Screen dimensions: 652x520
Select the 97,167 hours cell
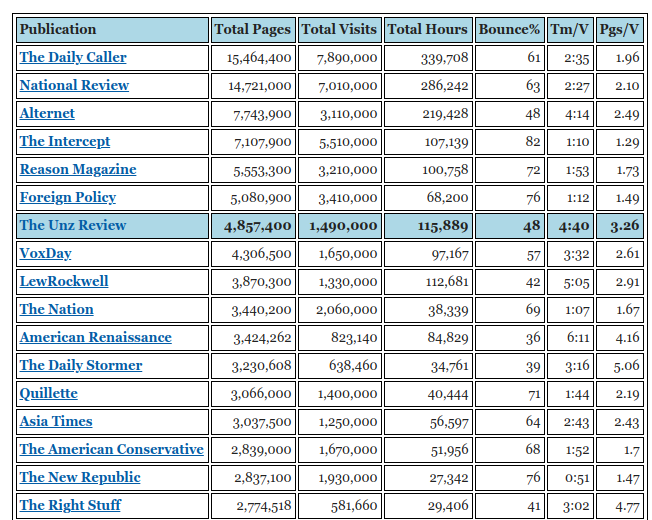(428, 254)
